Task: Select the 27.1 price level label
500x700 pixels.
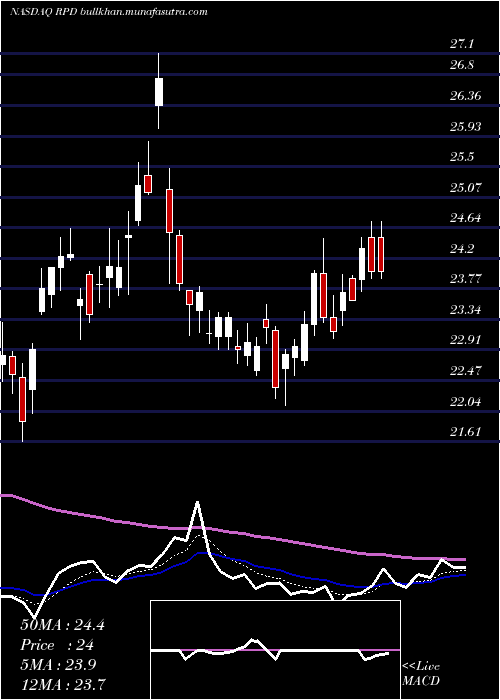Action: (462, 44)
